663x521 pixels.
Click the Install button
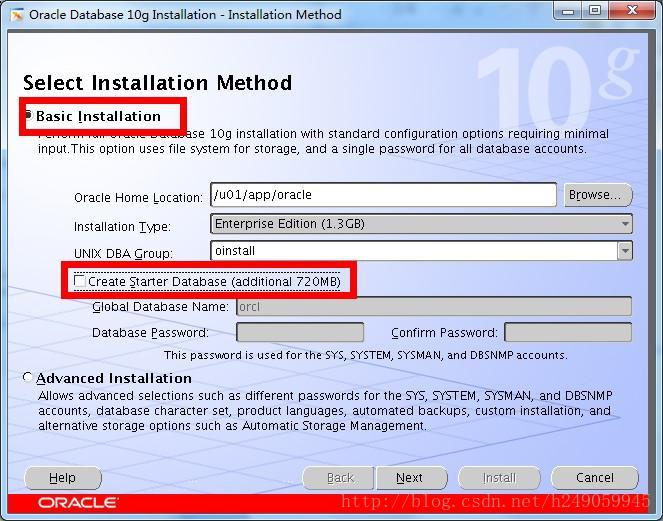(499, 478)
